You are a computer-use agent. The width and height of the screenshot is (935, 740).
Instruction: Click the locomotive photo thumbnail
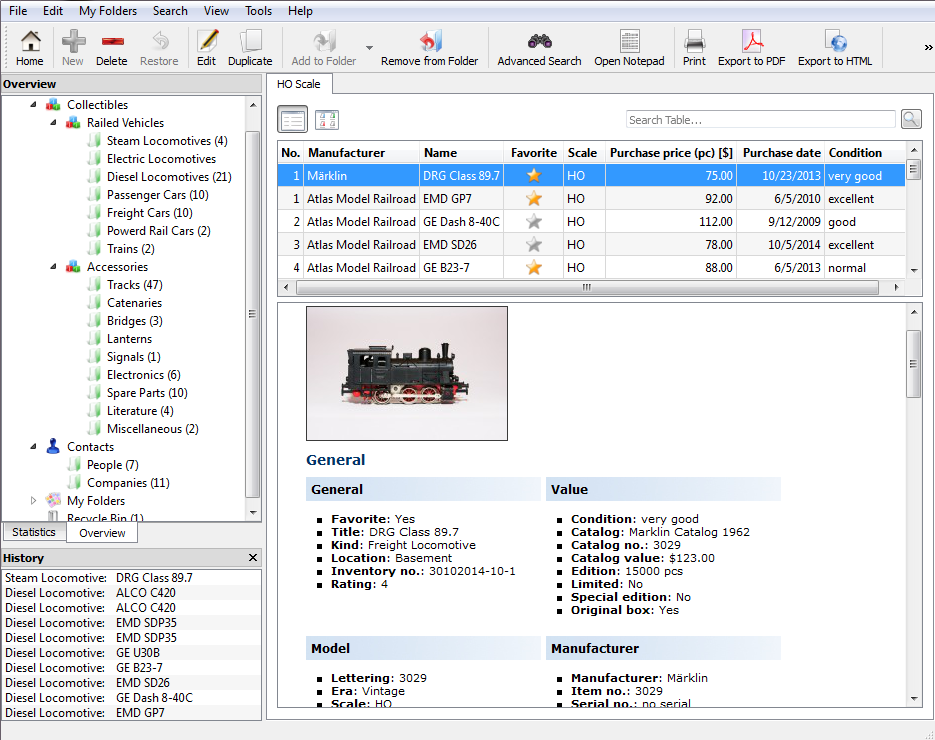(407, 373)
